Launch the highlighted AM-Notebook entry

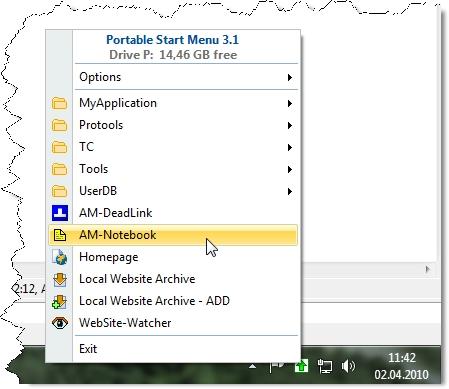(x=173, y=235)
